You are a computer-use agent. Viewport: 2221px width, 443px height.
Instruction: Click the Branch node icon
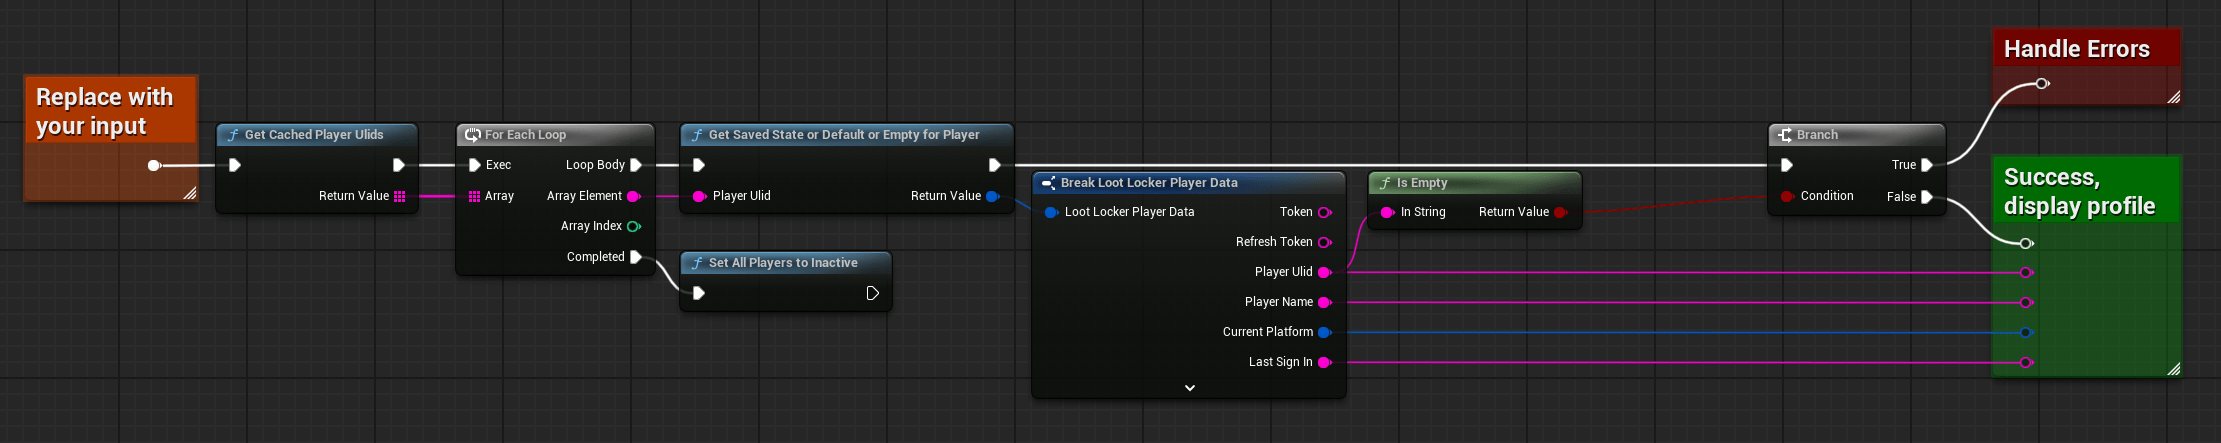pyautogui.click(x=1785, y=135)
